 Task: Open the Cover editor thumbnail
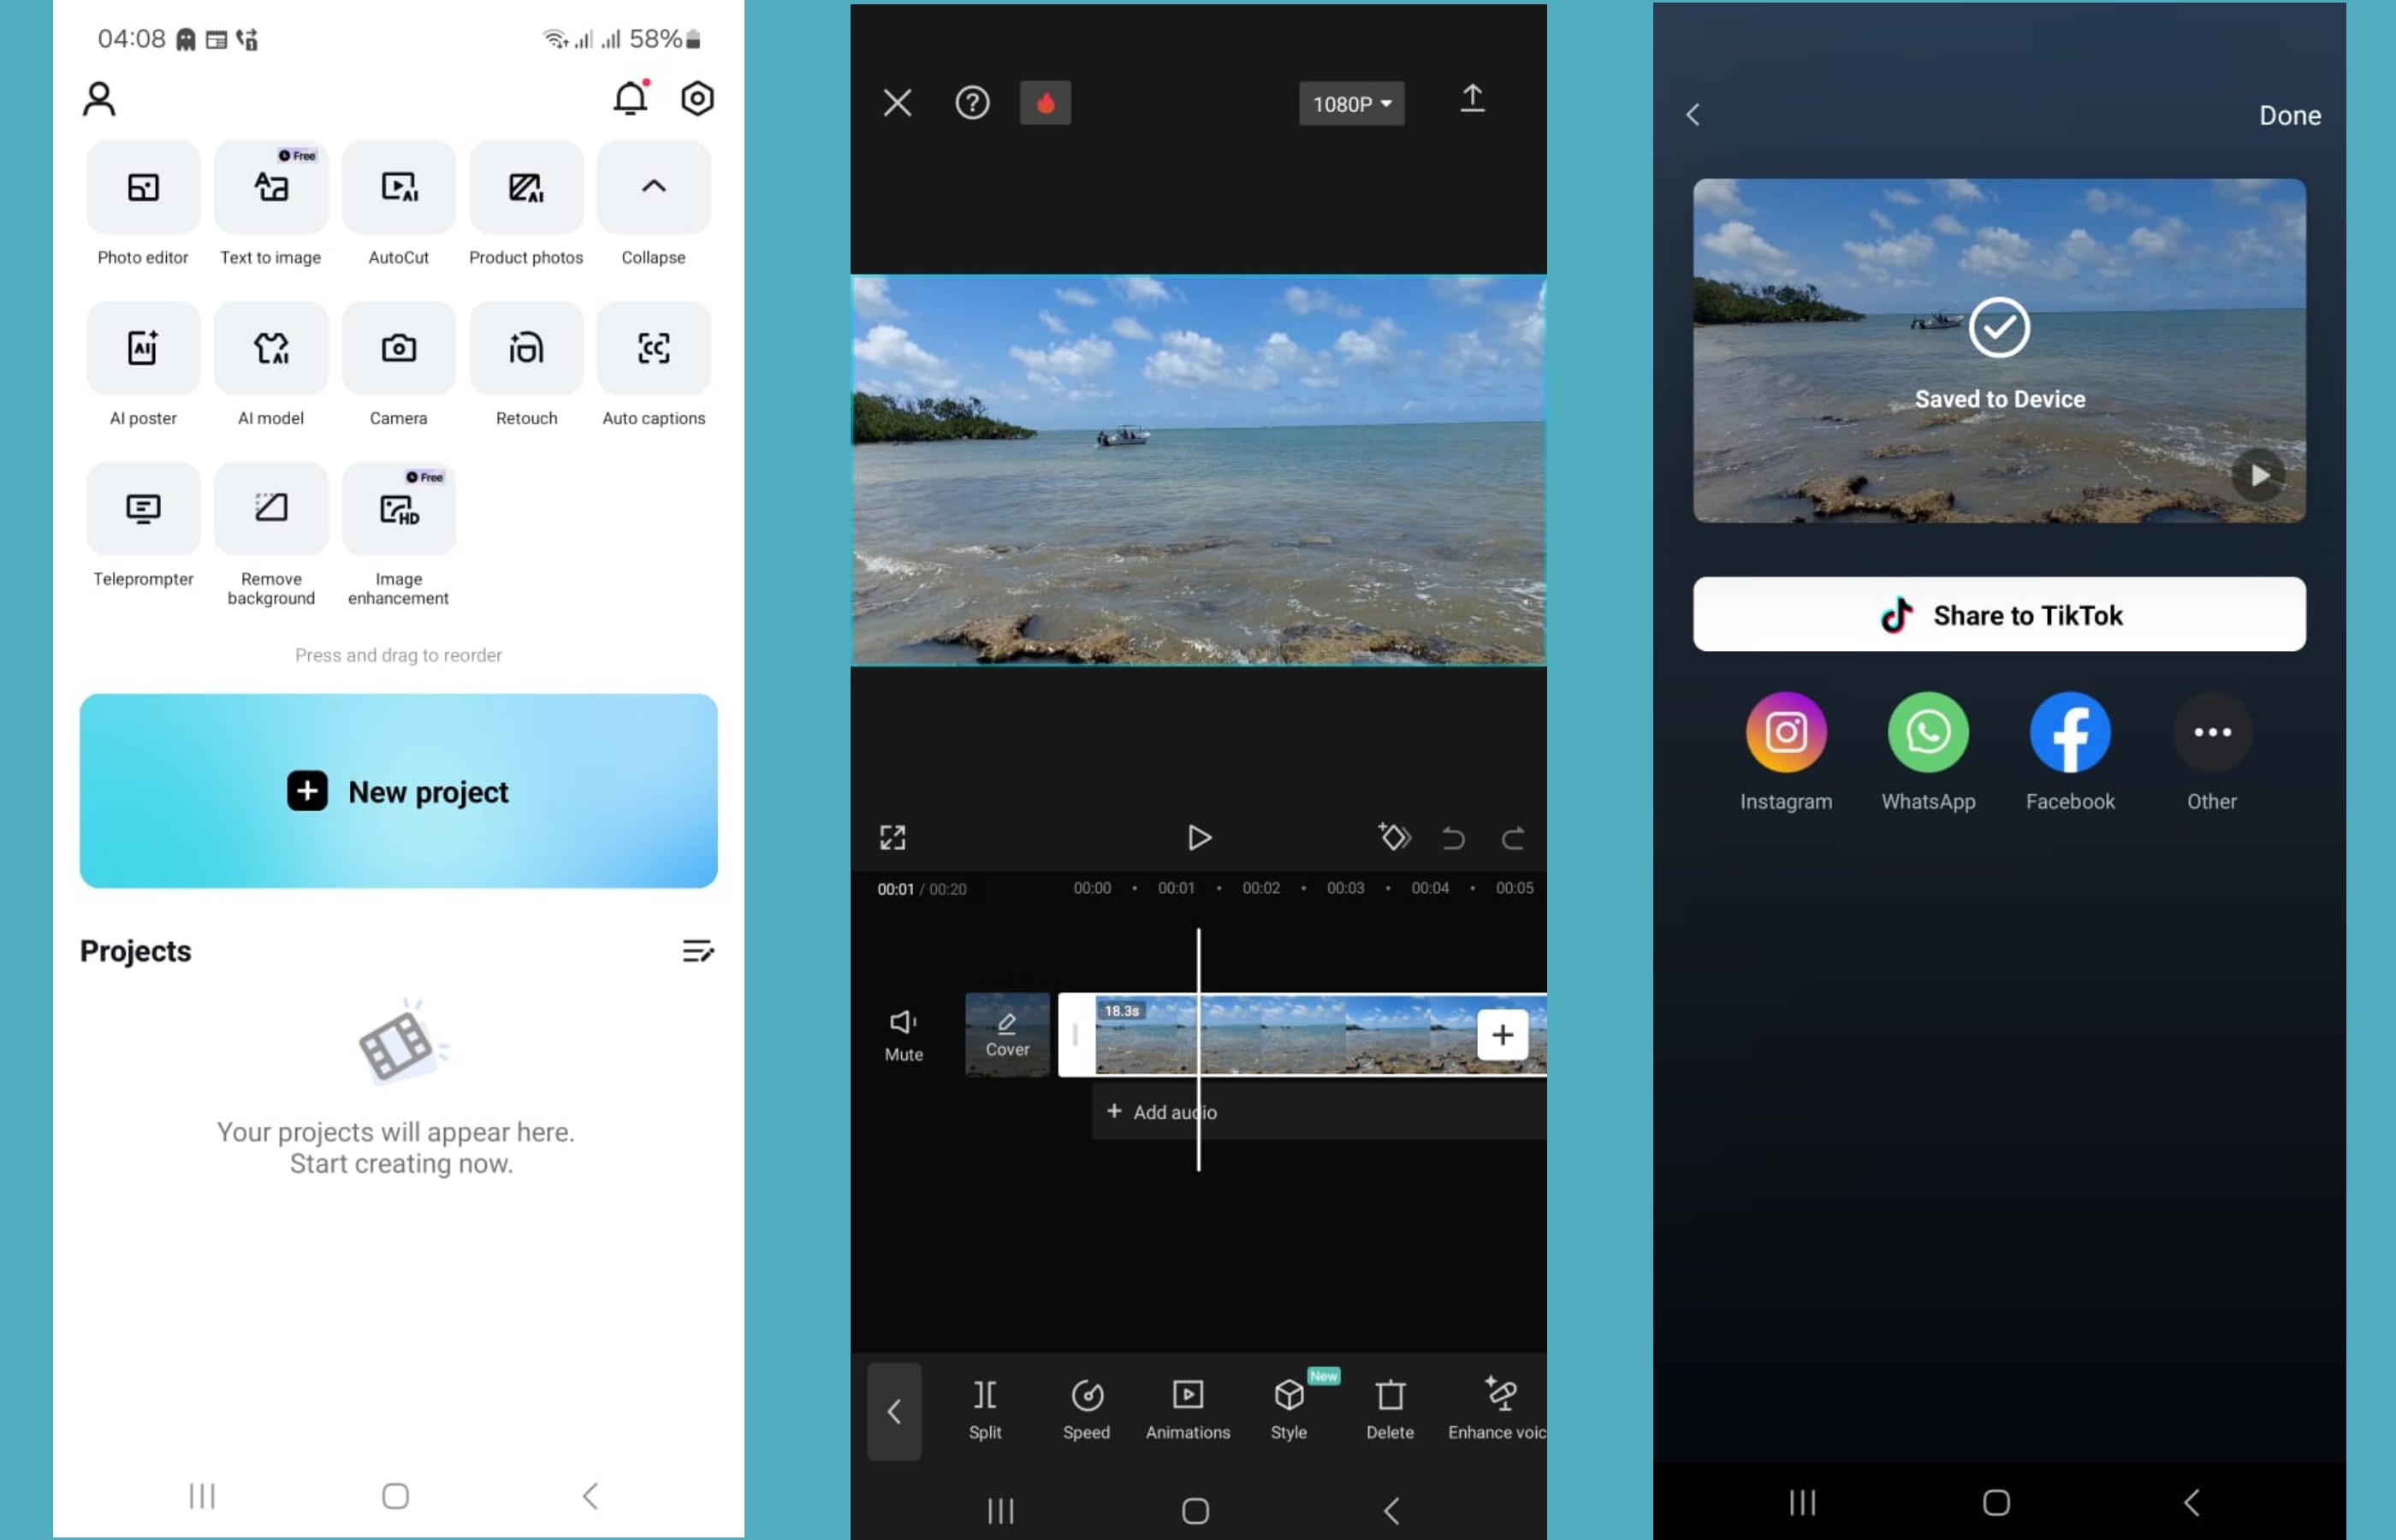click(x=1006, y=1035)
